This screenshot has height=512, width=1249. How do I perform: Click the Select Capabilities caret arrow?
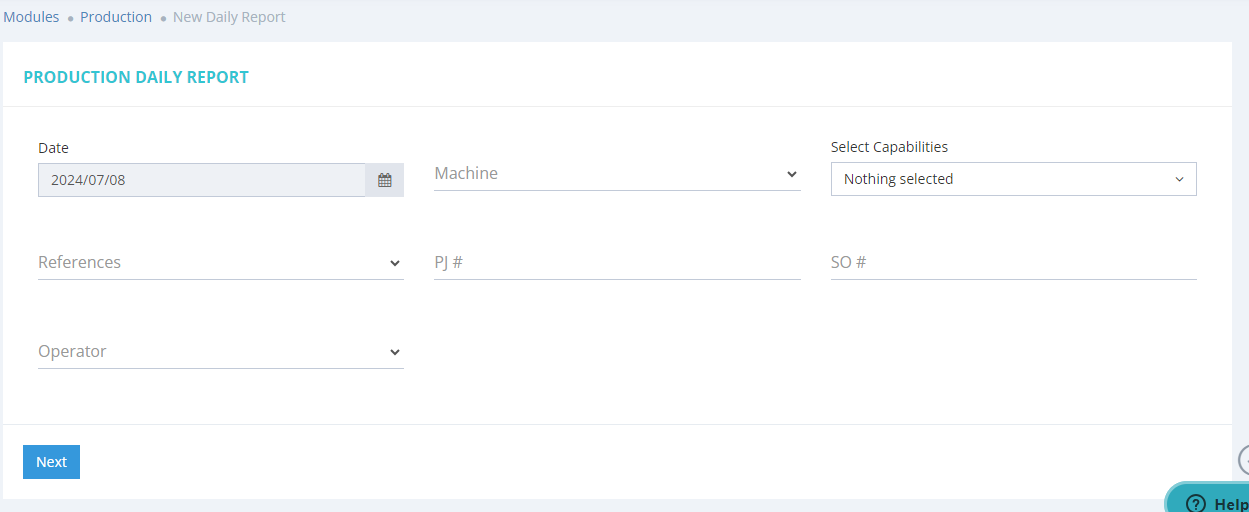click(1179, 180)
